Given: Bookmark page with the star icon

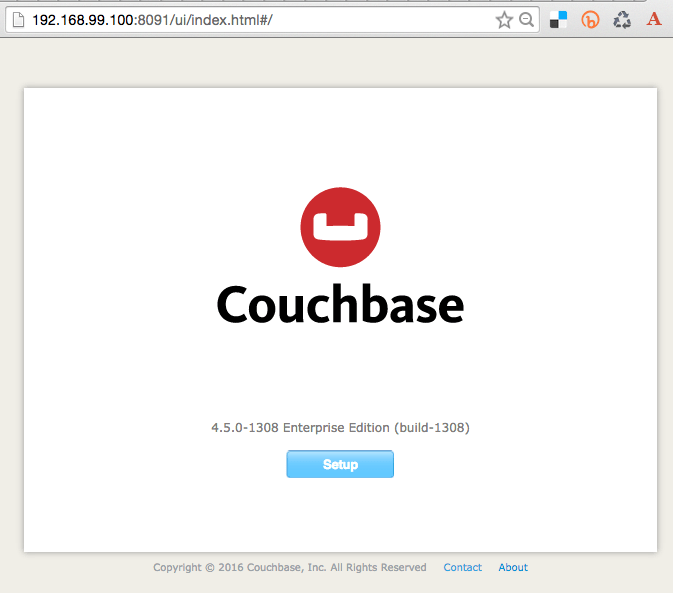Looking at the screenshot, I should (x=504, y=20).
